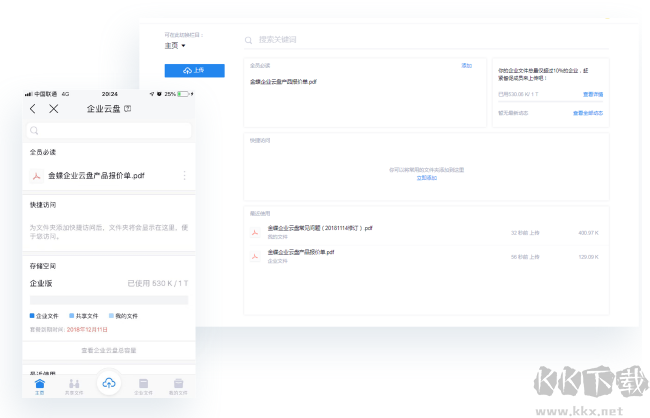Open the rightmost 我的文件 bottom tab
Viewport: 650px width, 418px height.
point(178,386)
